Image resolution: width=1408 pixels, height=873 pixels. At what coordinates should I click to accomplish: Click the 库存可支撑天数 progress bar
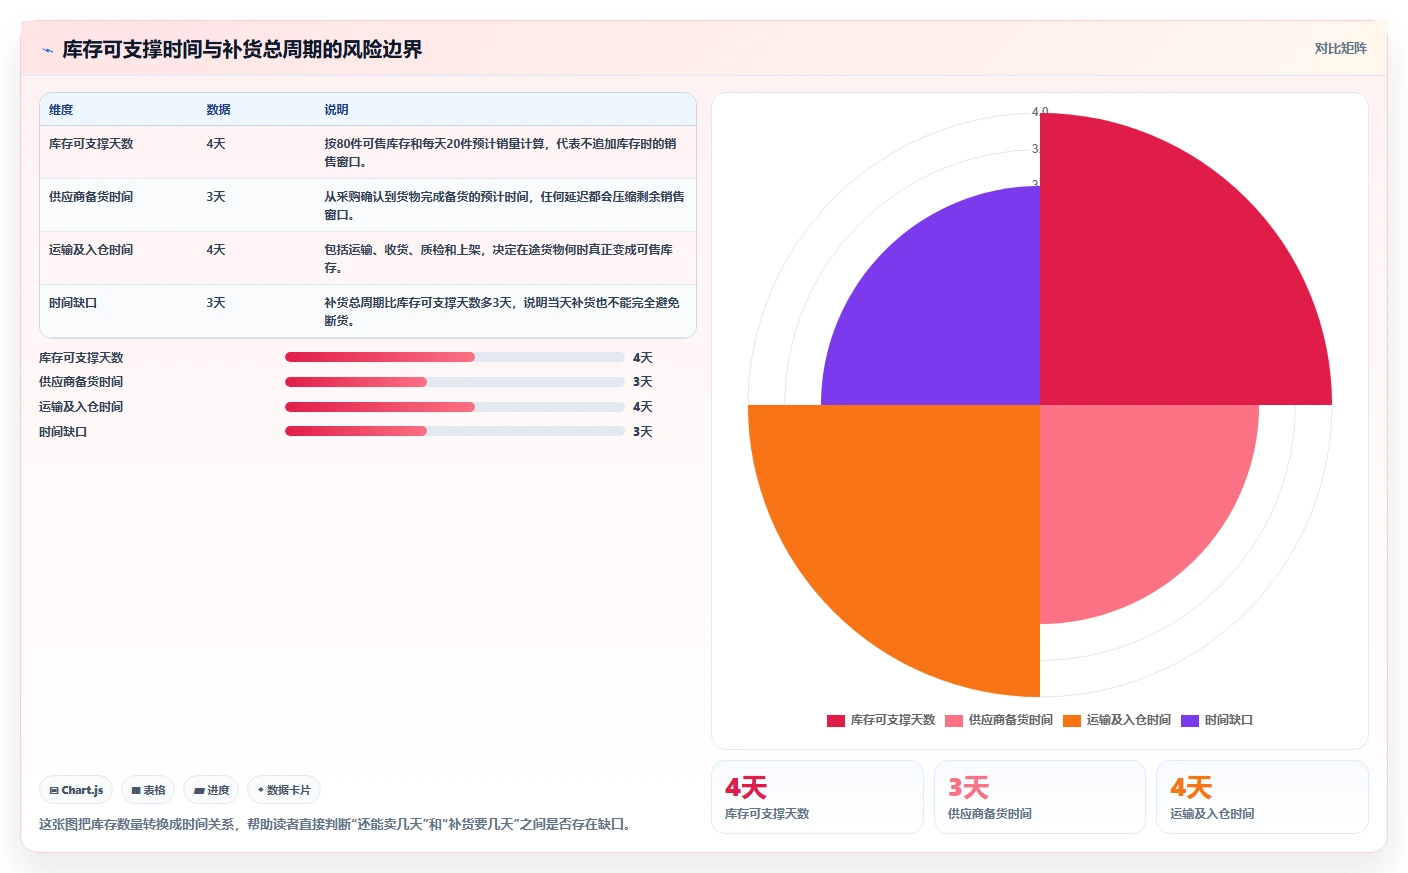pyautogui.click(x=455, y=357)
